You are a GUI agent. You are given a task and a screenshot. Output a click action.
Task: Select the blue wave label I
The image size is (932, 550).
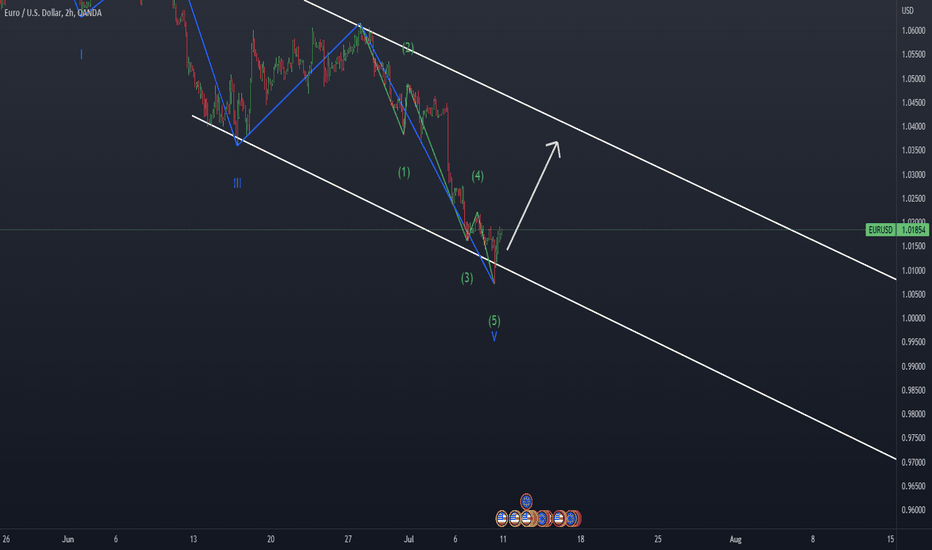[81, 55]
